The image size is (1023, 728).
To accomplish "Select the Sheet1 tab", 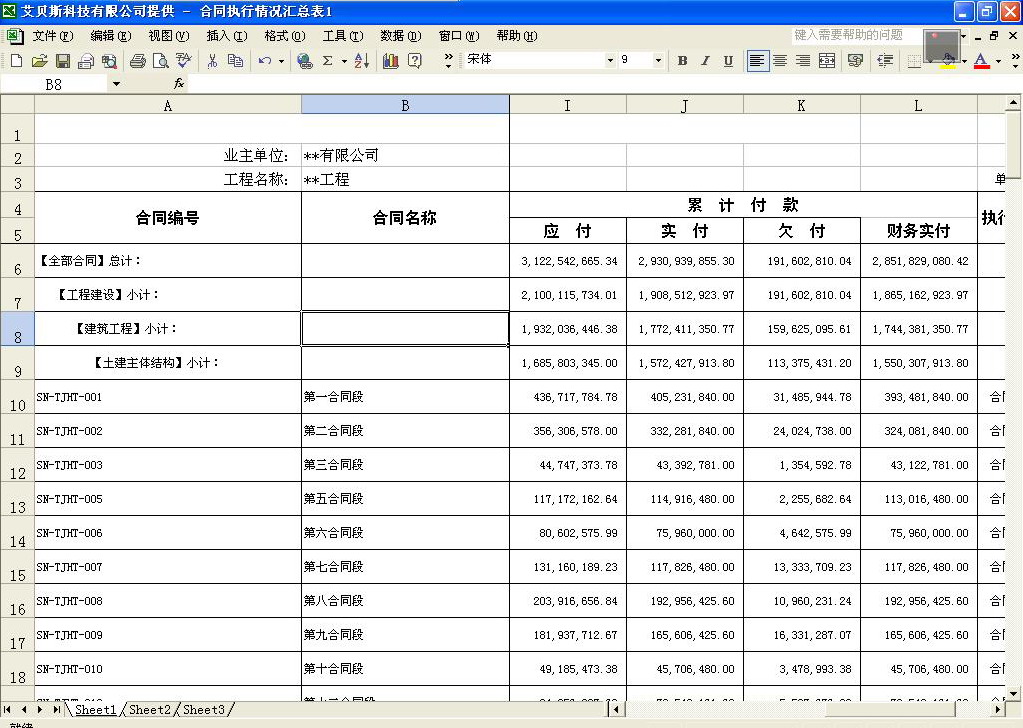I will [95, 709].
